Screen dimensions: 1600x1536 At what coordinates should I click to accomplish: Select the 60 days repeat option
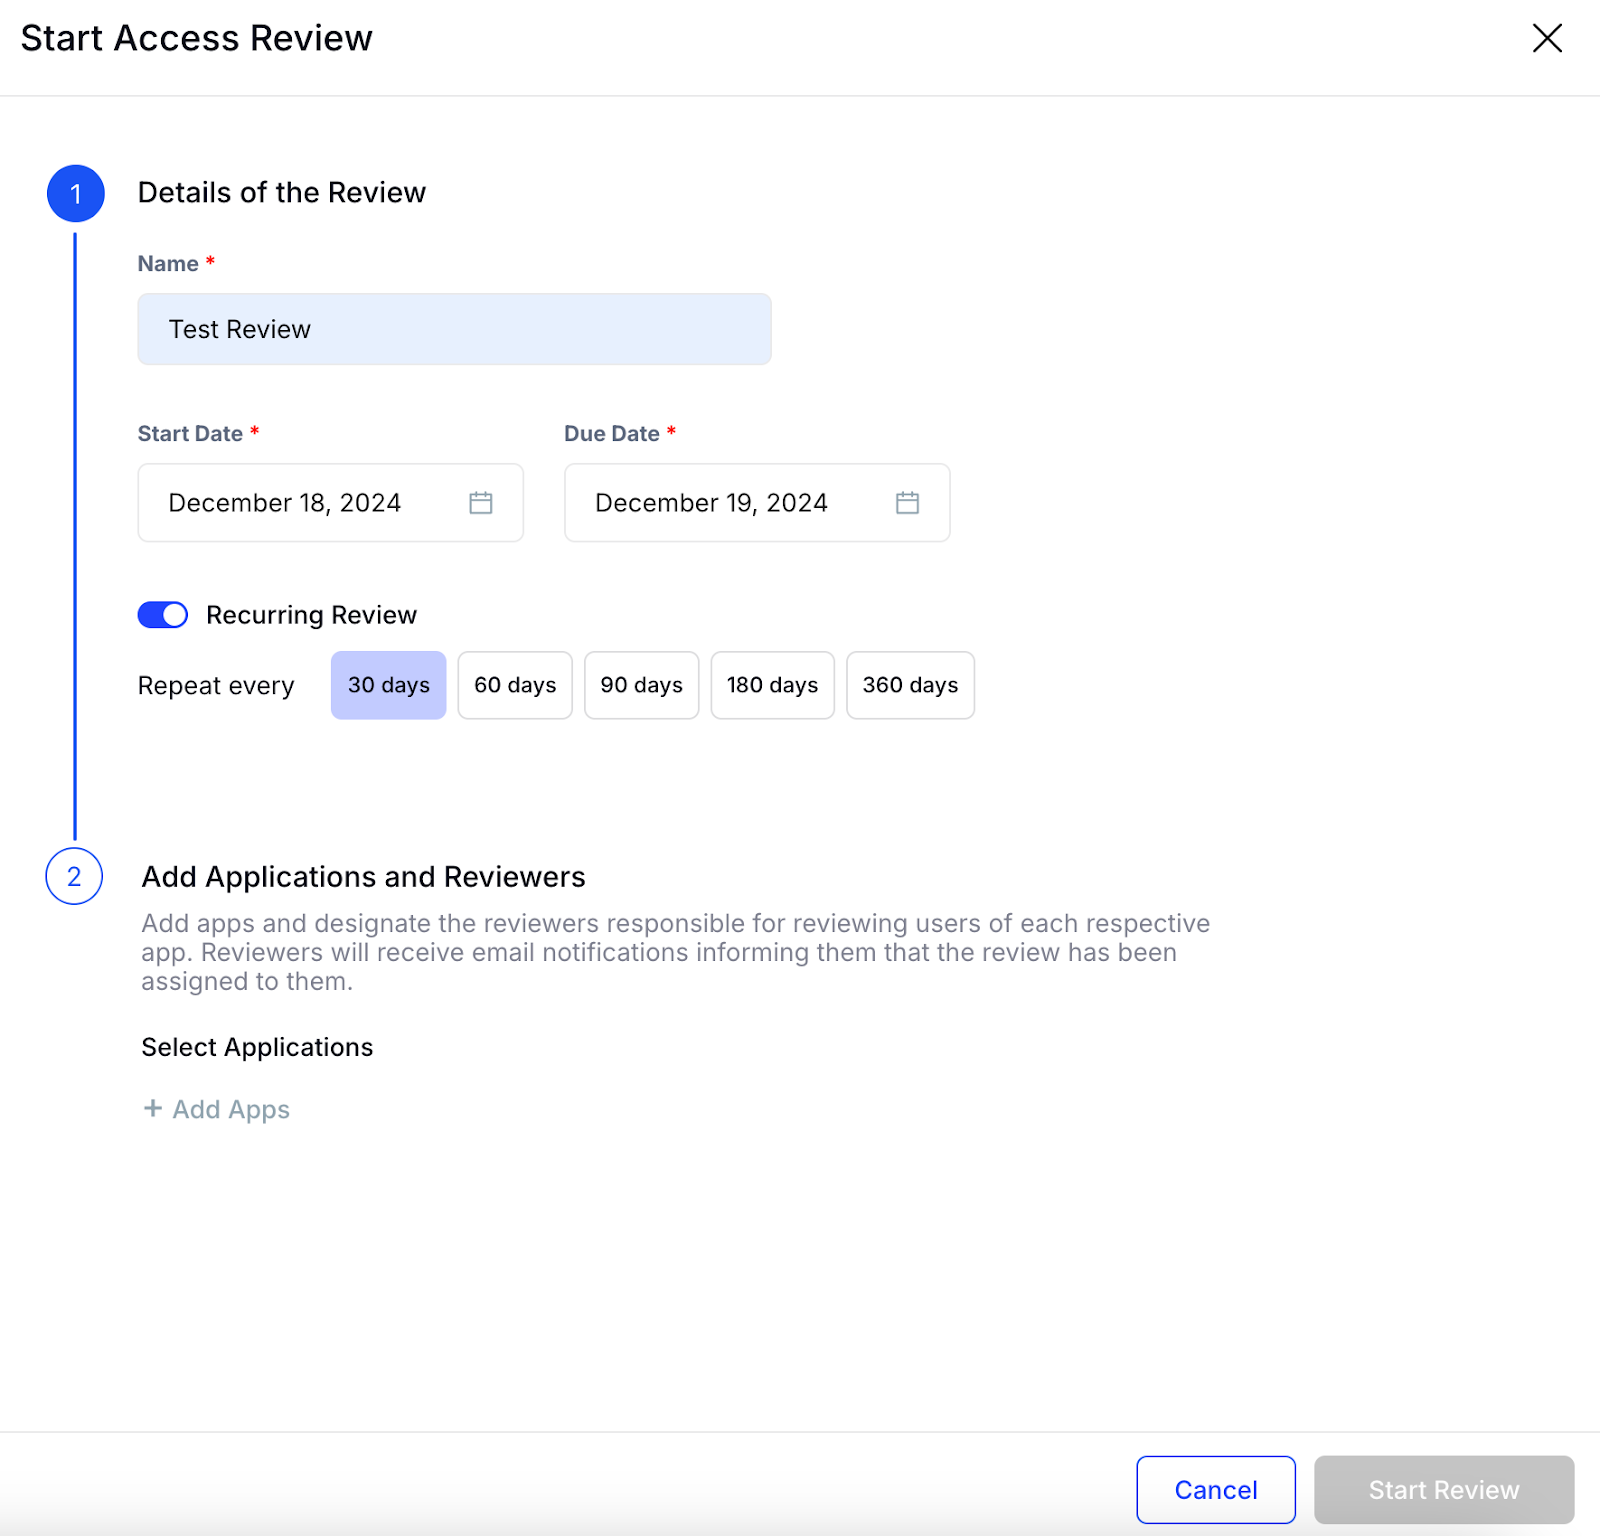click(514, 685)
